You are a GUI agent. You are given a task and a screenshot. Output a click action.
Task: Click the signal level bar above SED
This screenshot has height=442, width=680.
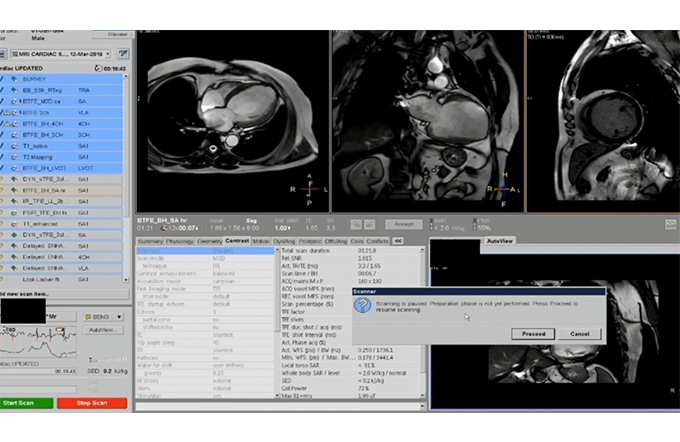tap(108, 360)
